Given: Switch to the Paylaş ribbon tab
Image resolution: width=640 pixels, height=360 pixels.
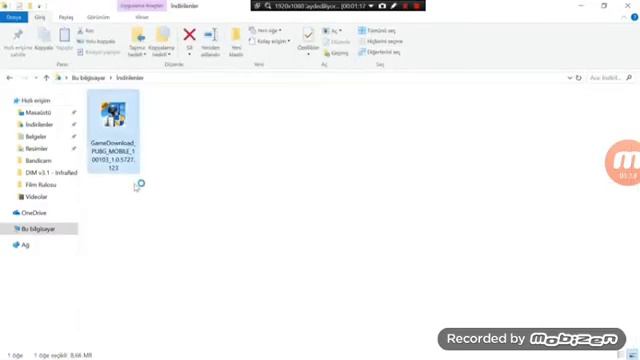Looking at the screenshot, I should tap(66, 17).
